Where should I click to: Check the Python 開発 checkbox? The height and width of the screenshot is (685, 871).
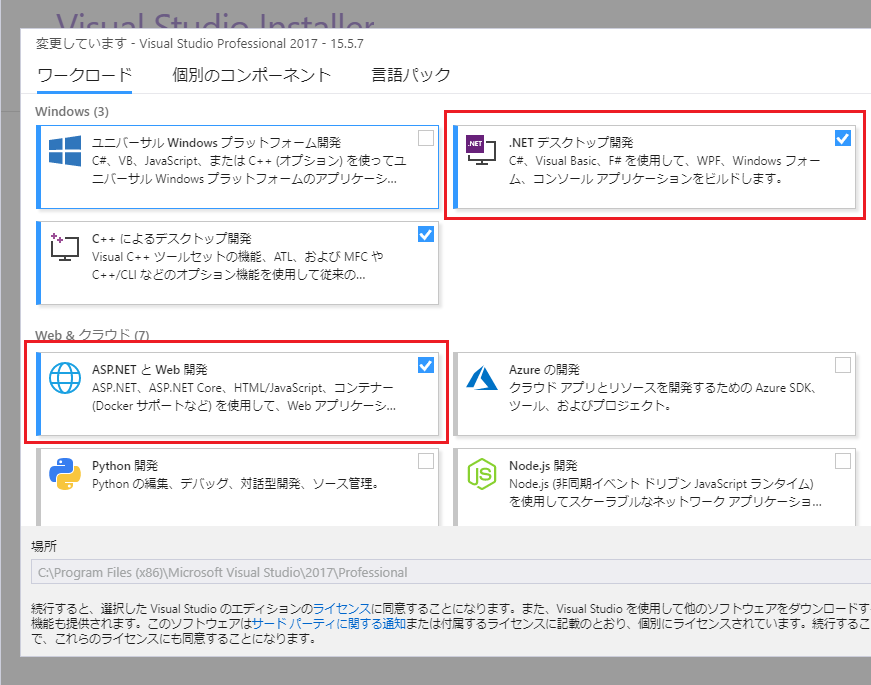[426, 461]
